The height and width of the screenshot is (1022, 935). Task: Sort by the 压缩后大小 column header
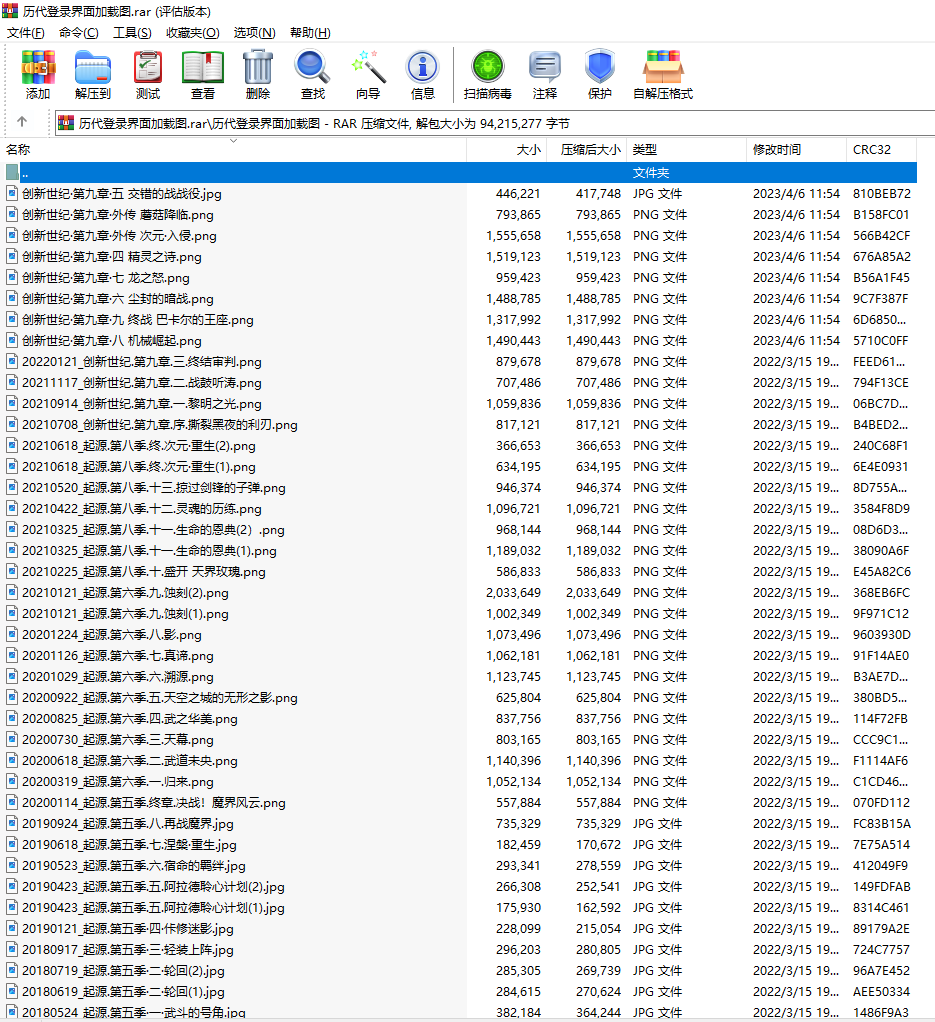(586, 149)
